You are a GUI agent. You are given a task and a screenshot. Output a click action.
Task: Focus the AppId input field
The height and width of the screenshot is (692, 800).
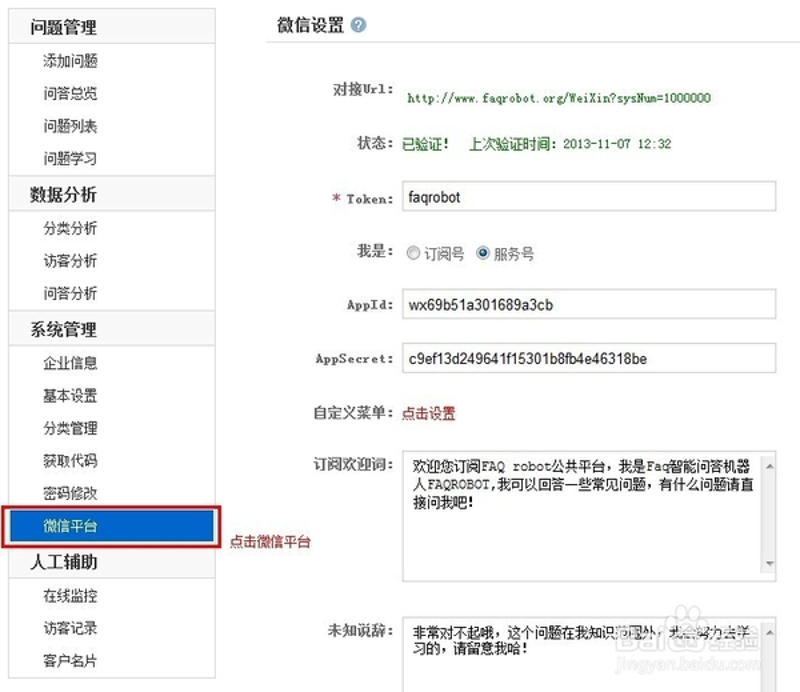click(x=589, y=305)
